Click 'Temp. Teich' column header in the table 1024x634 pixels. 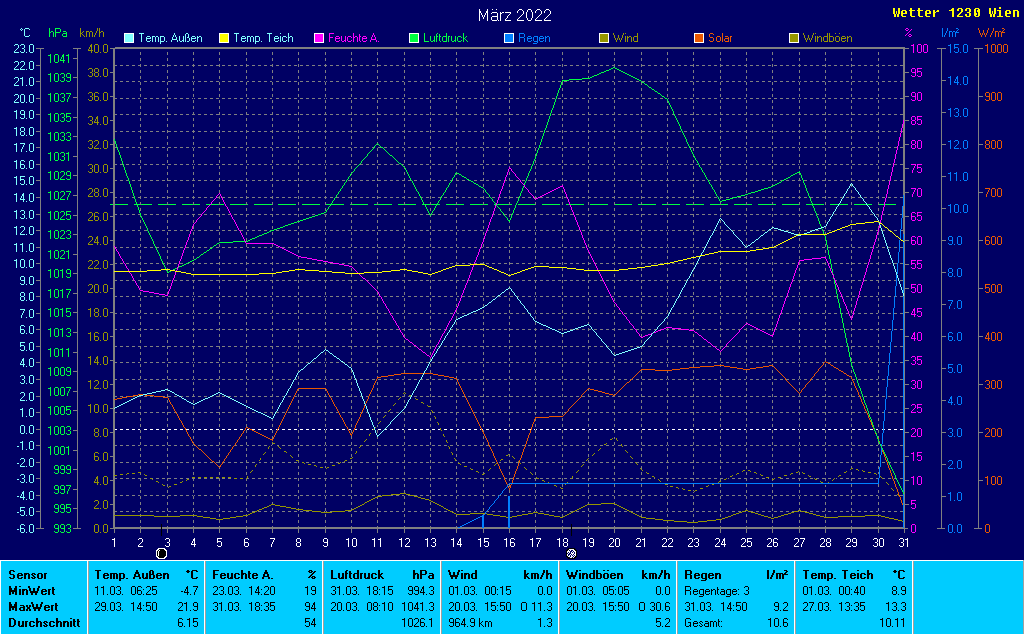click(x=838, y=575)
